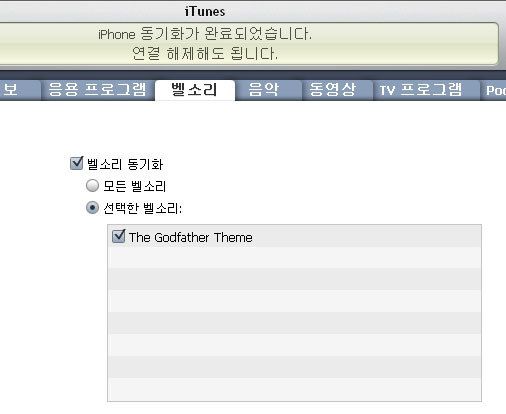Uncheck The Godfather Theme ringtone checkbox
Screen dimensions: 506x414
(x=119, y=236)
